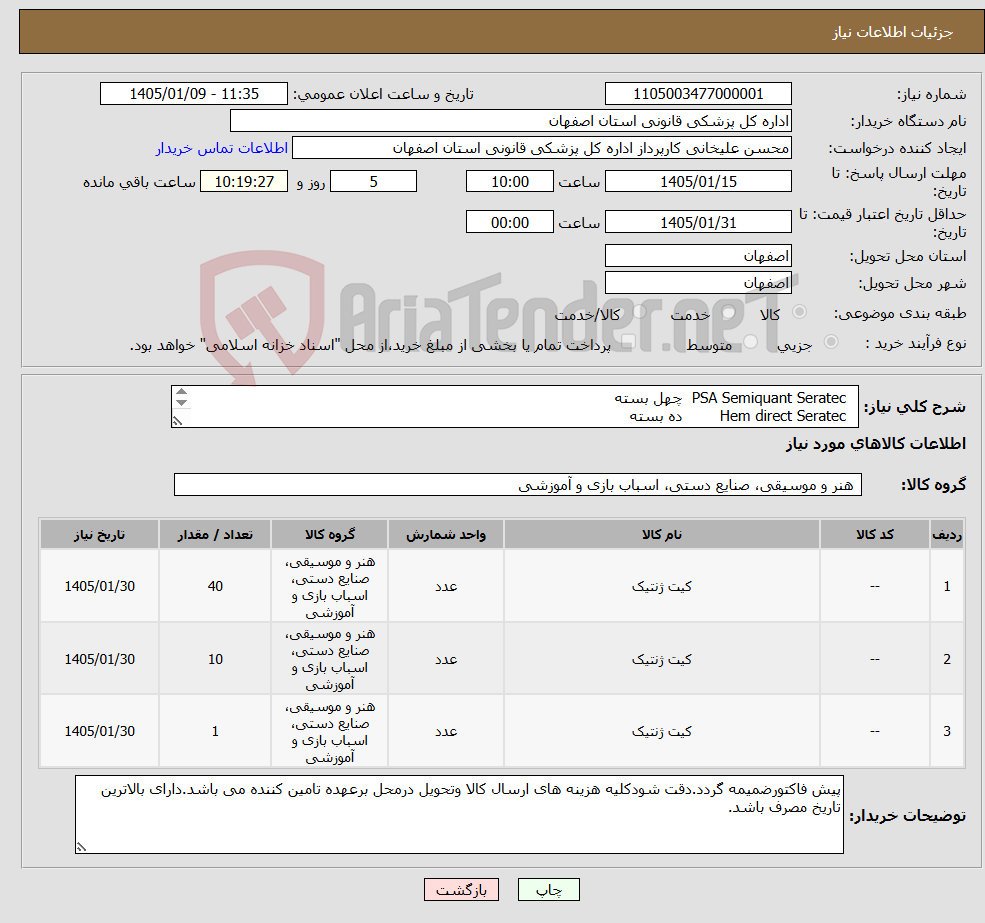This screenshot has width=985, height=923.
Task: Click the announcement date field 1405/01/09 - 11:35
Action: tap(194, 94)
